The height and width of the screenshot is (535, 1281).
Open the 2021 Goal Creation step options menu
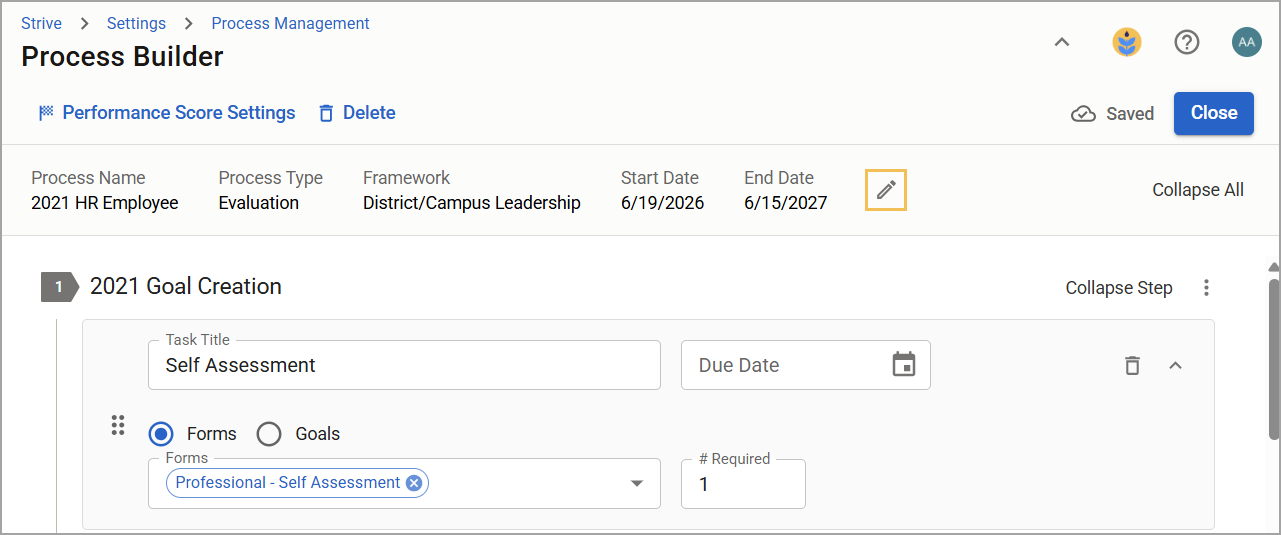point(1206,288)
